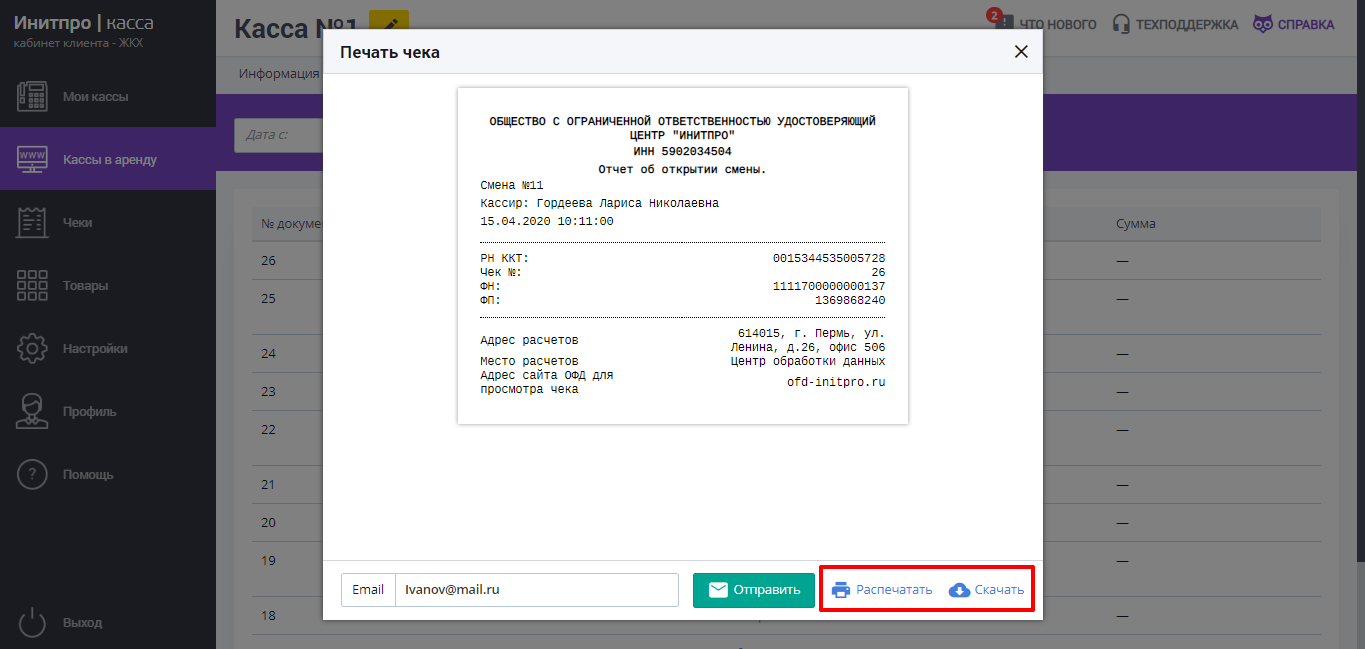
Task: Click ofd-initpro.ru text in receipt
Action: [x=836, y=382]
